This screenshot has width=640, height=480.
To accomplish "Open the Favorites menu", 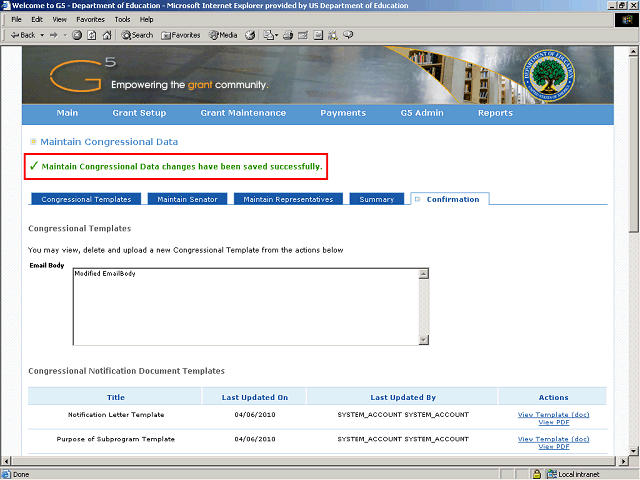I will [x=91, y=19].
